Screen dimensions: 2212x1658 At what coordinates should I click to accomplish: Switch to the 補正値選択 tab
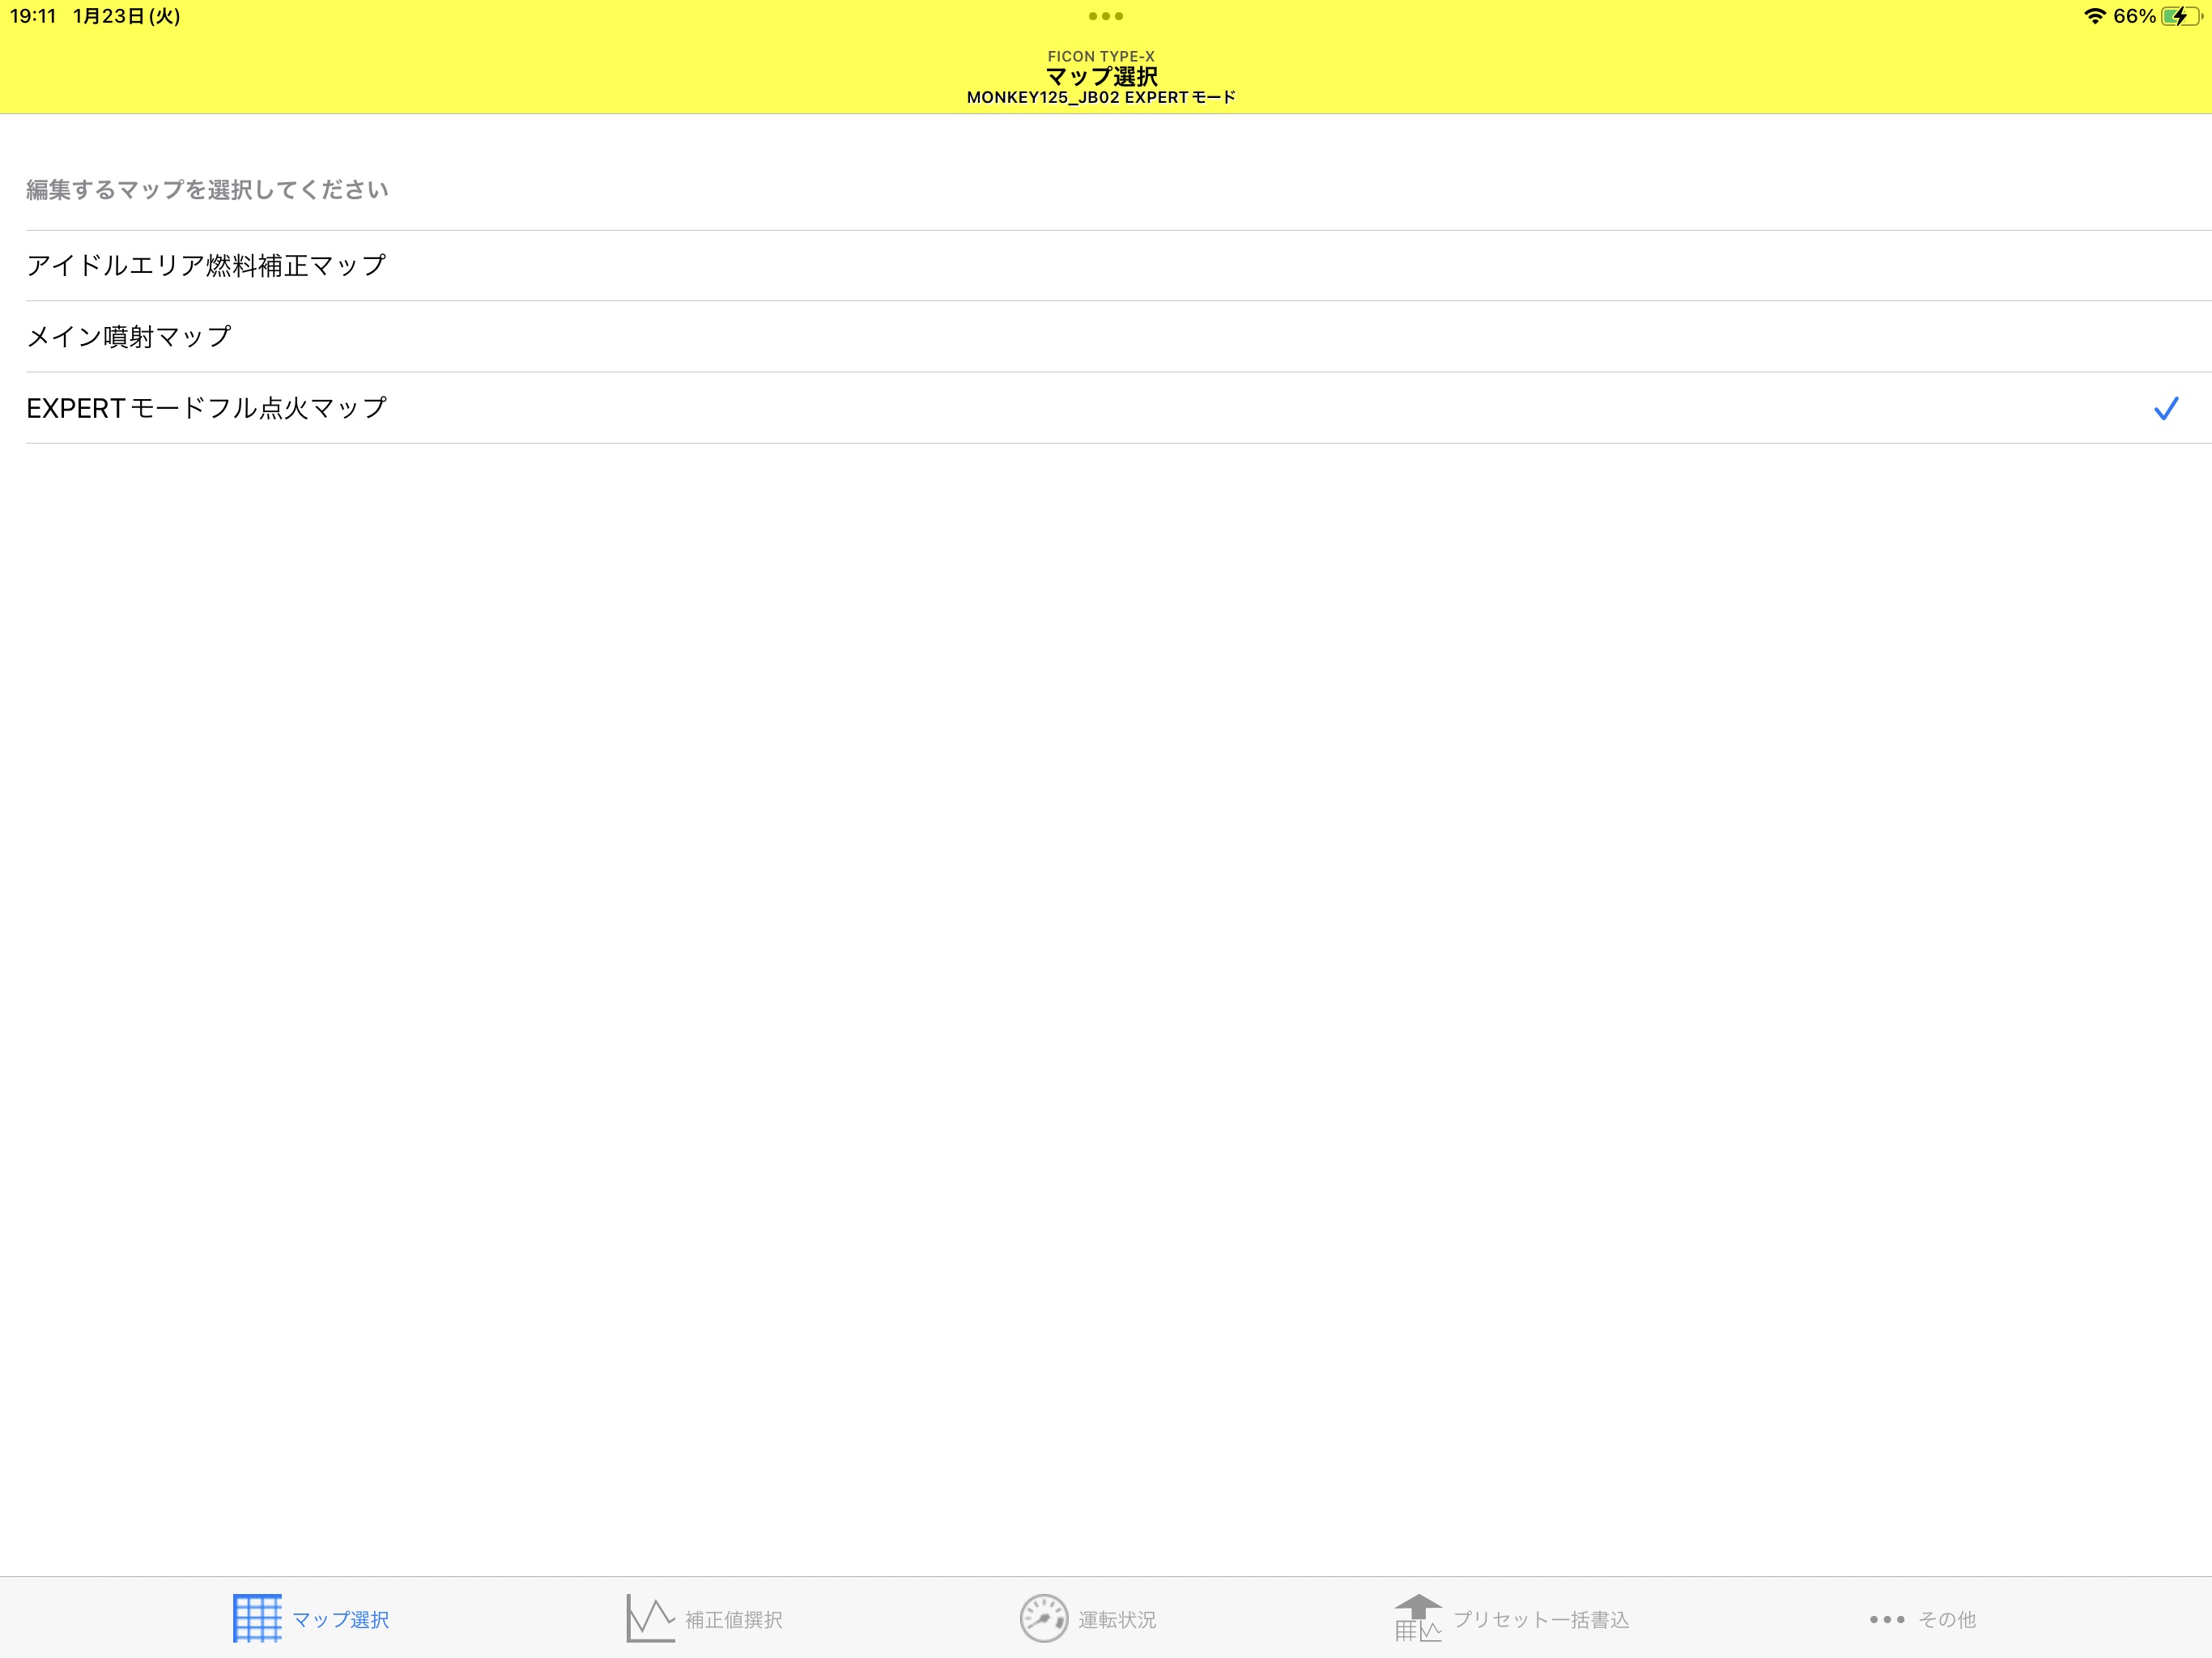coord(733,1619)
